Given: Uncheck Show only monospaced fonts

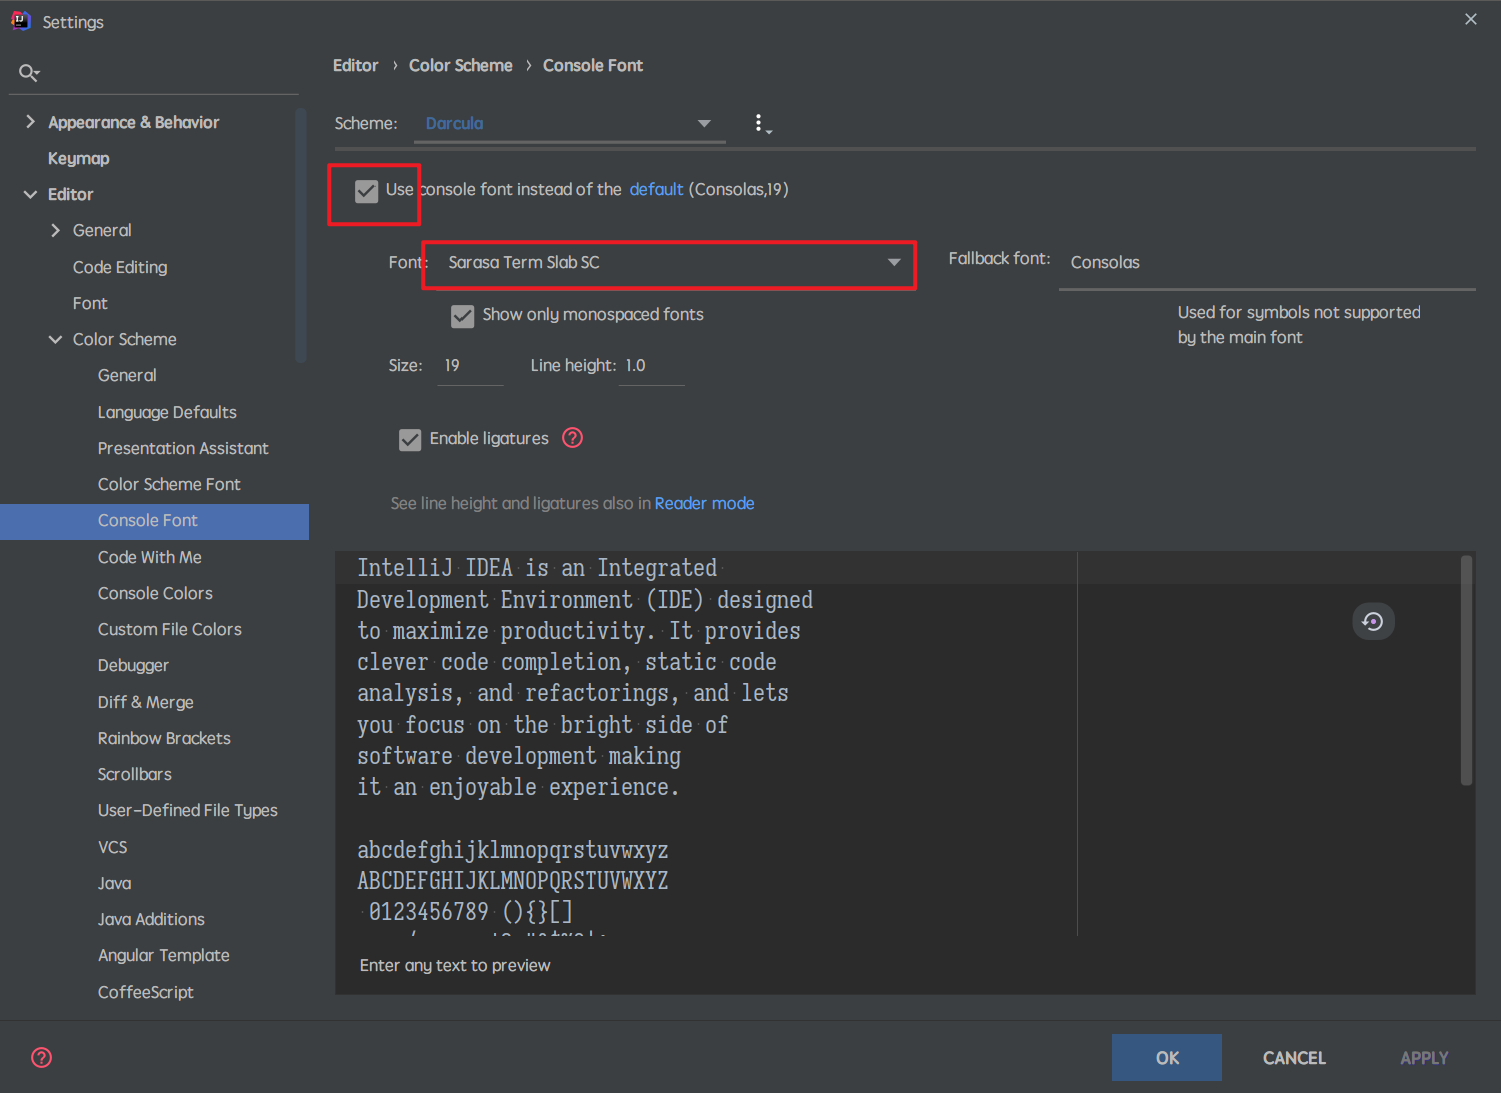Looking at the screenshot, I should (x=463, y=316).
